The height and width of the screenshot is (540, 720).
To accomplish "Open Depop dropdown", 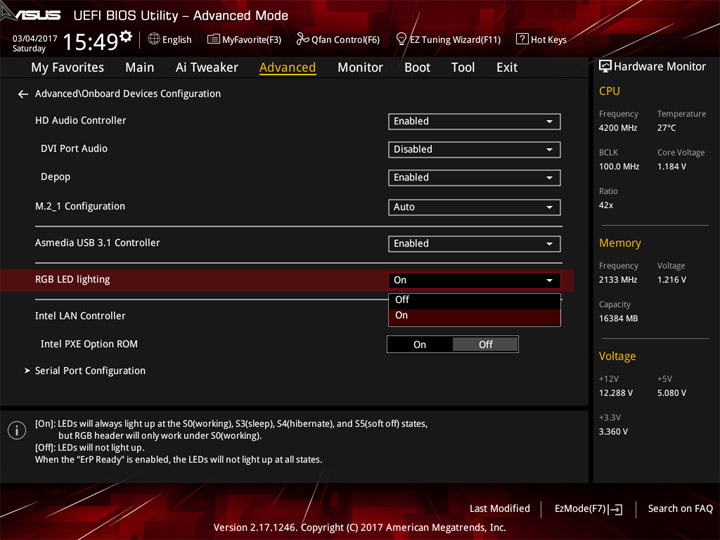I will (474, 178).
